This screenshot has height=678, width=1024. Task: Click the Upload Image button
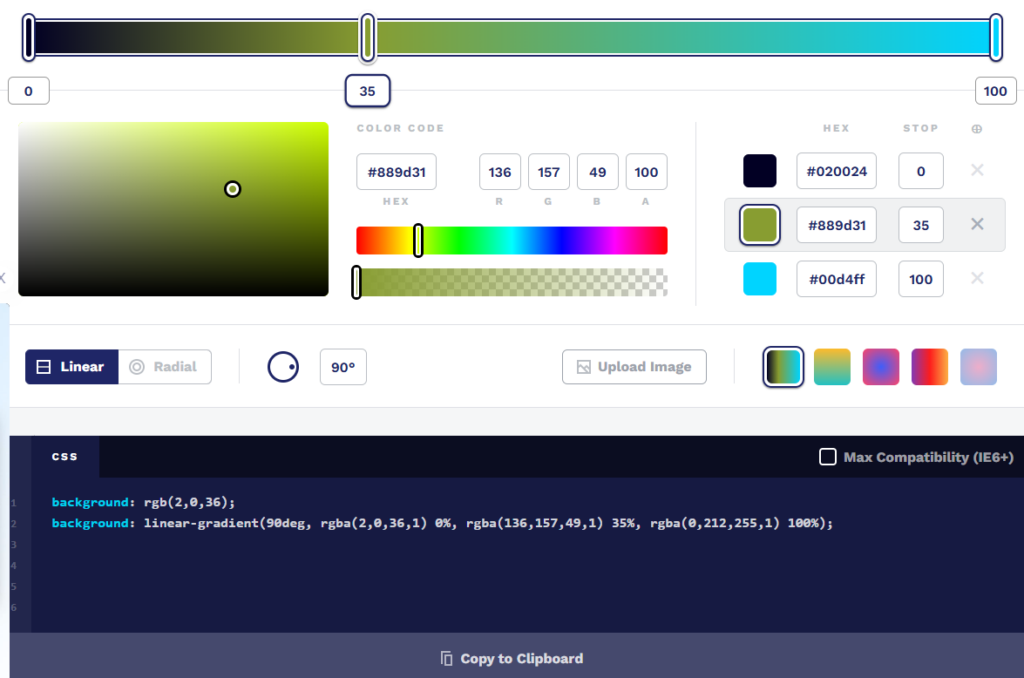(x=634, y=367)
